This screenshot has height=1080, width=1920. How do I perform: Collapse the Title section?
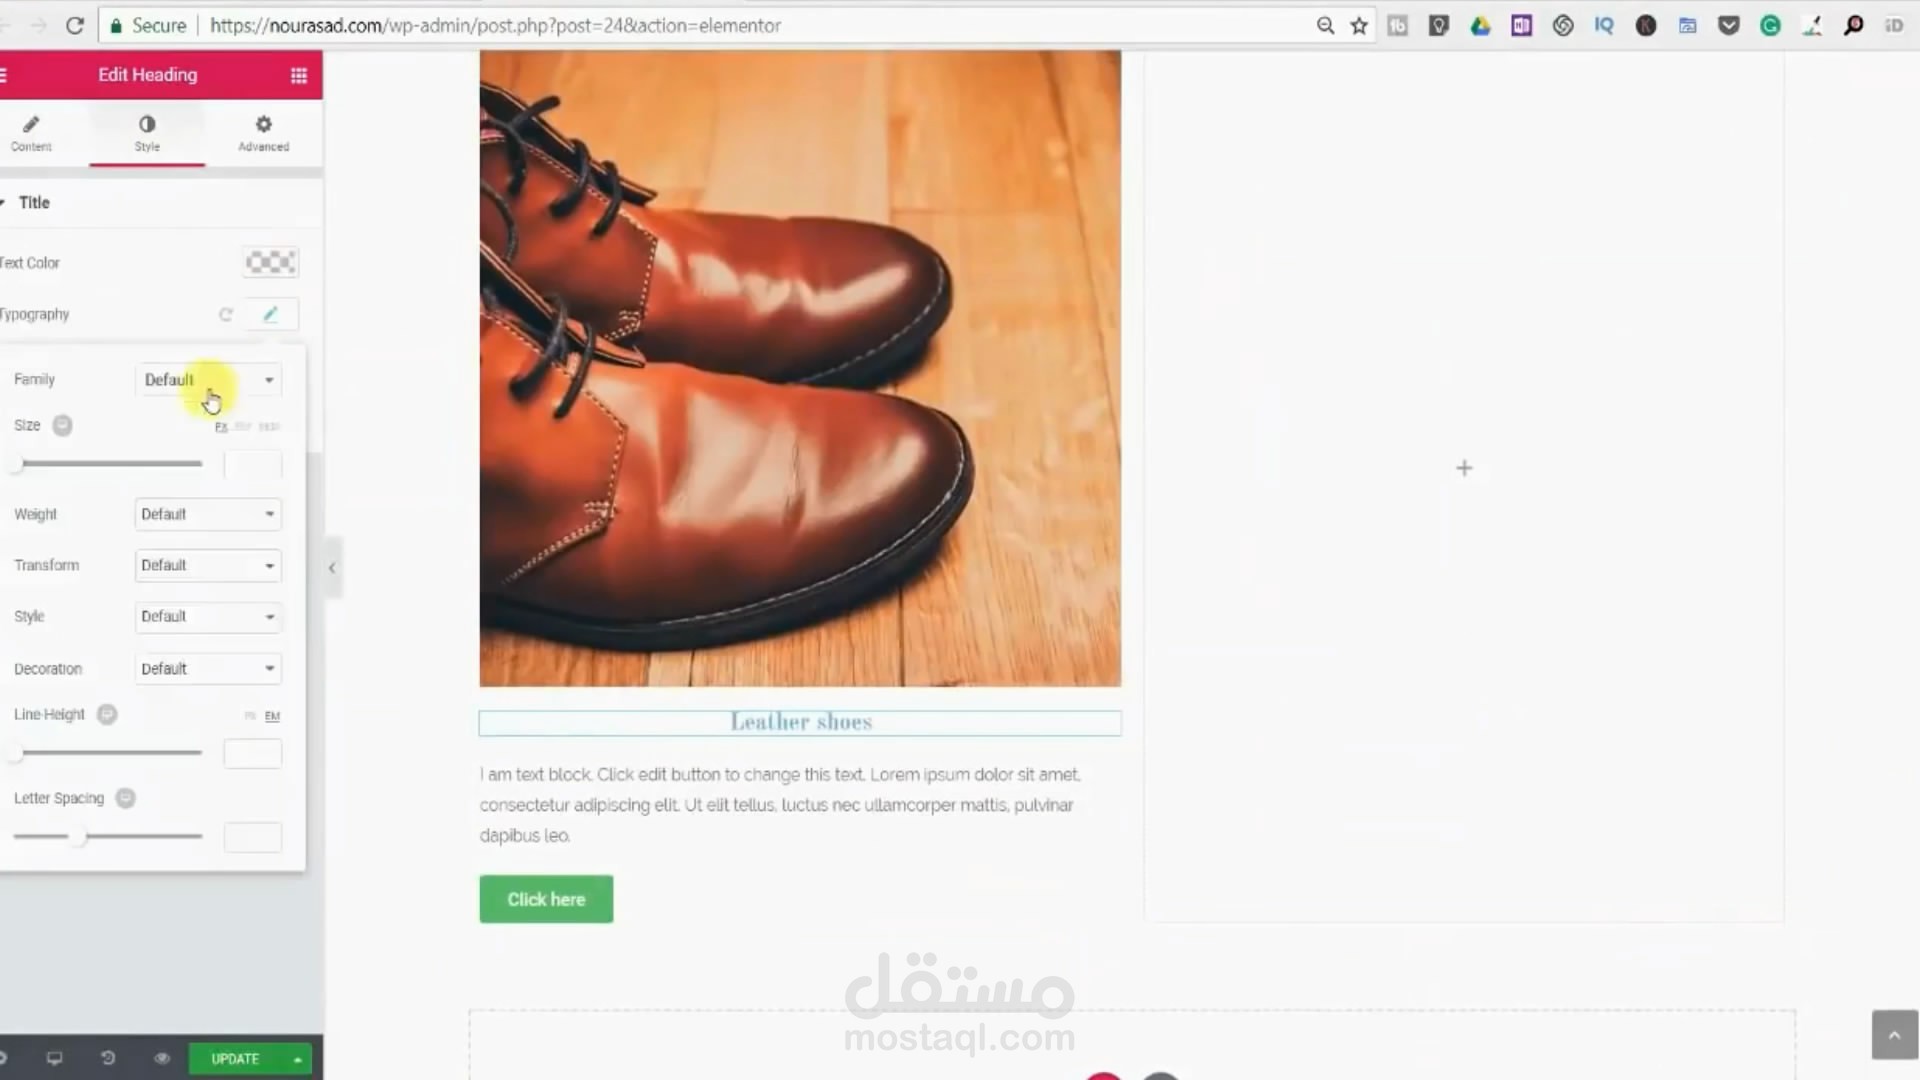tap(34, 202)
